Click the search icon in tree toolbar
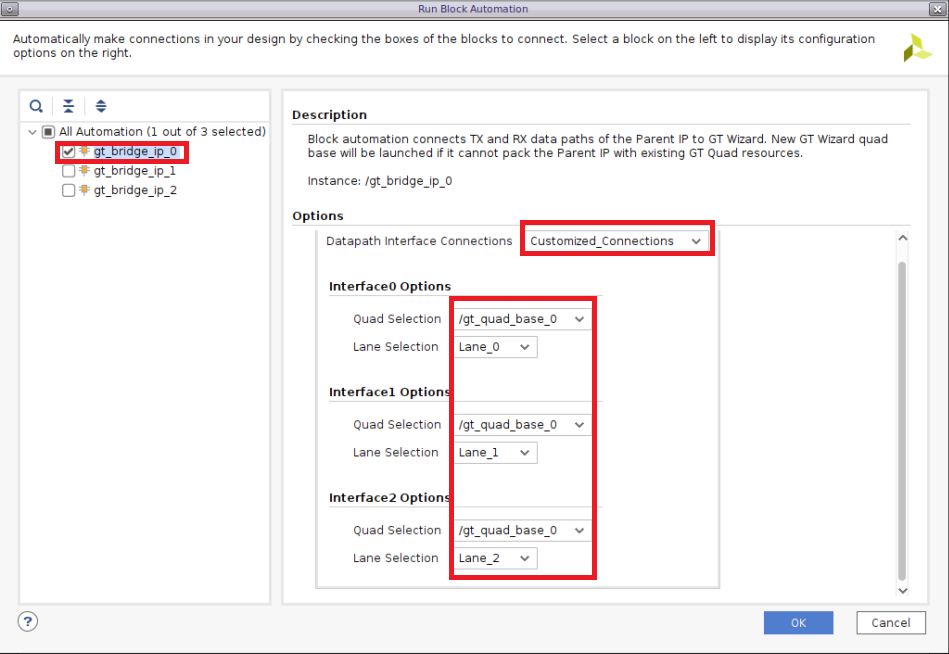 click(36, 106)
